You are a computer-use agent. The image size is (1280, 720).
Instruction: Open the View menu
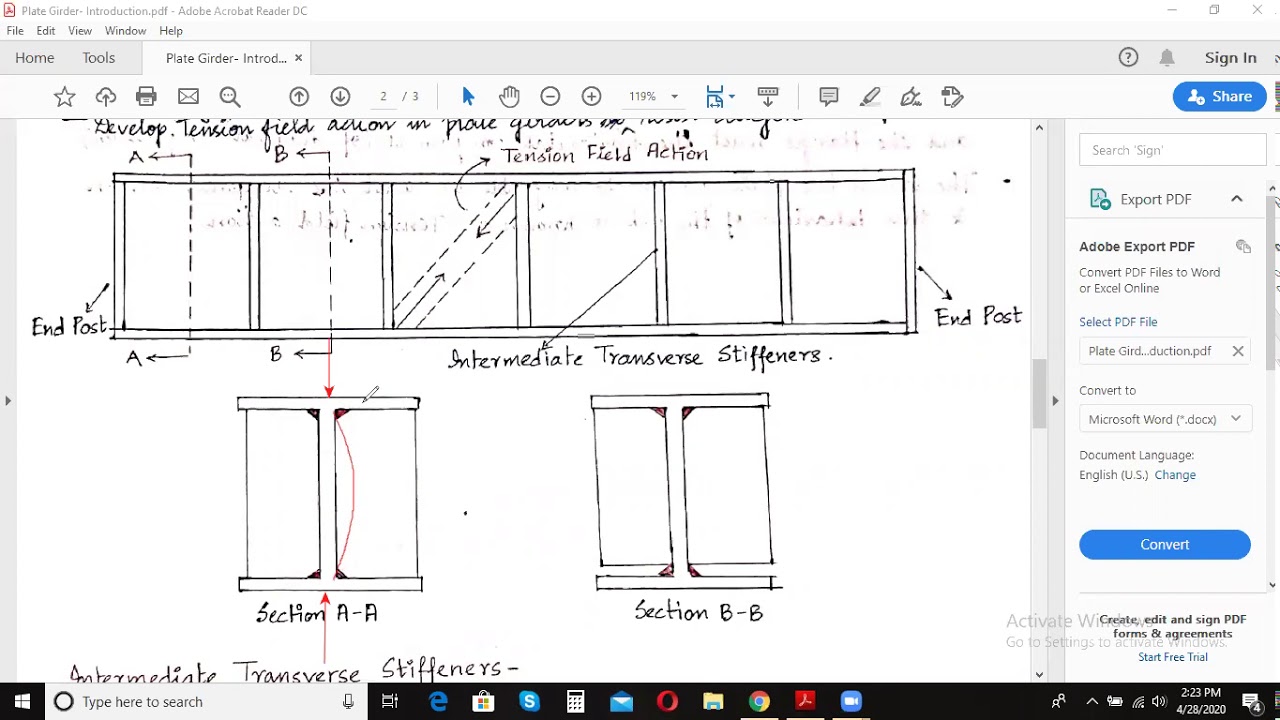80,31
